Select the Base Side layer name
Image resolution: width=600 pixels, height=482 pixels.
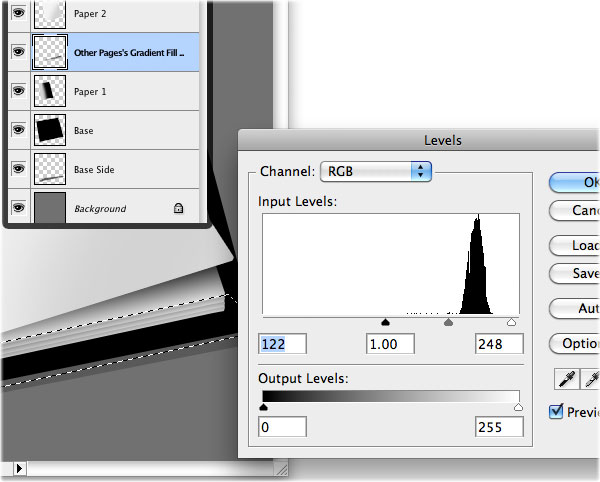[94, 169]
